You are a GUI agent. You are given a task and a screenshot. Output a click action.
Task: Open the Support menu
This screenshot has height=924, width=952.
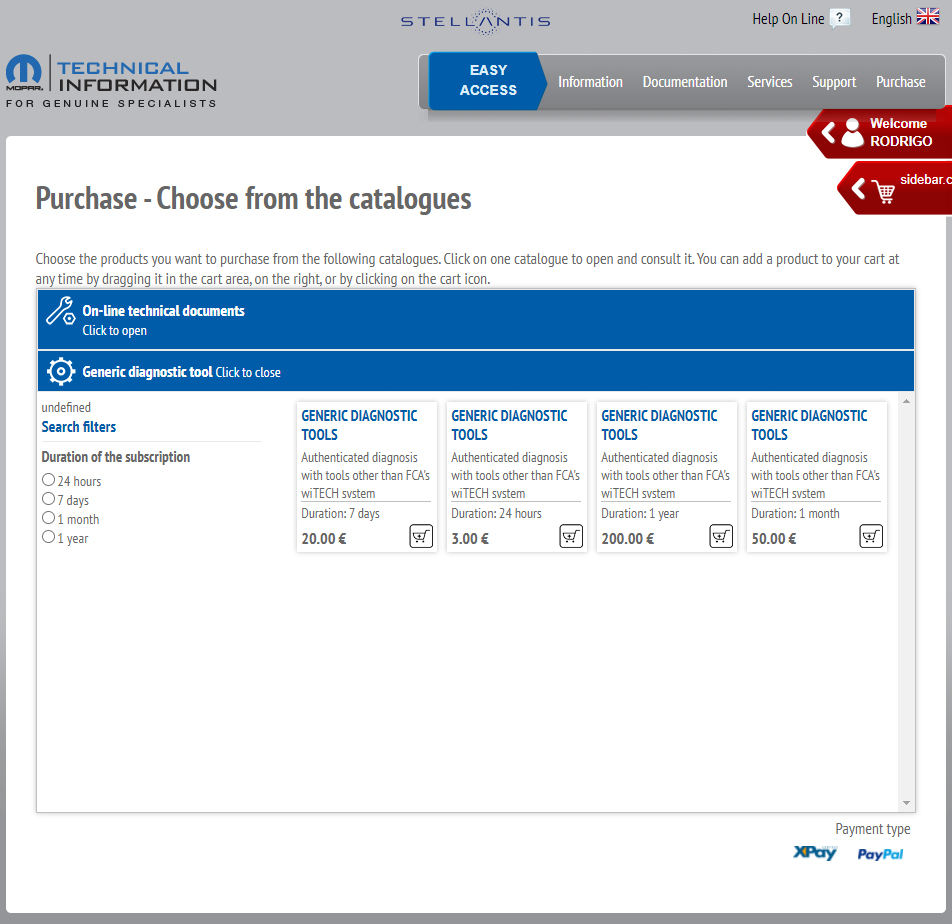click(834, 82)
